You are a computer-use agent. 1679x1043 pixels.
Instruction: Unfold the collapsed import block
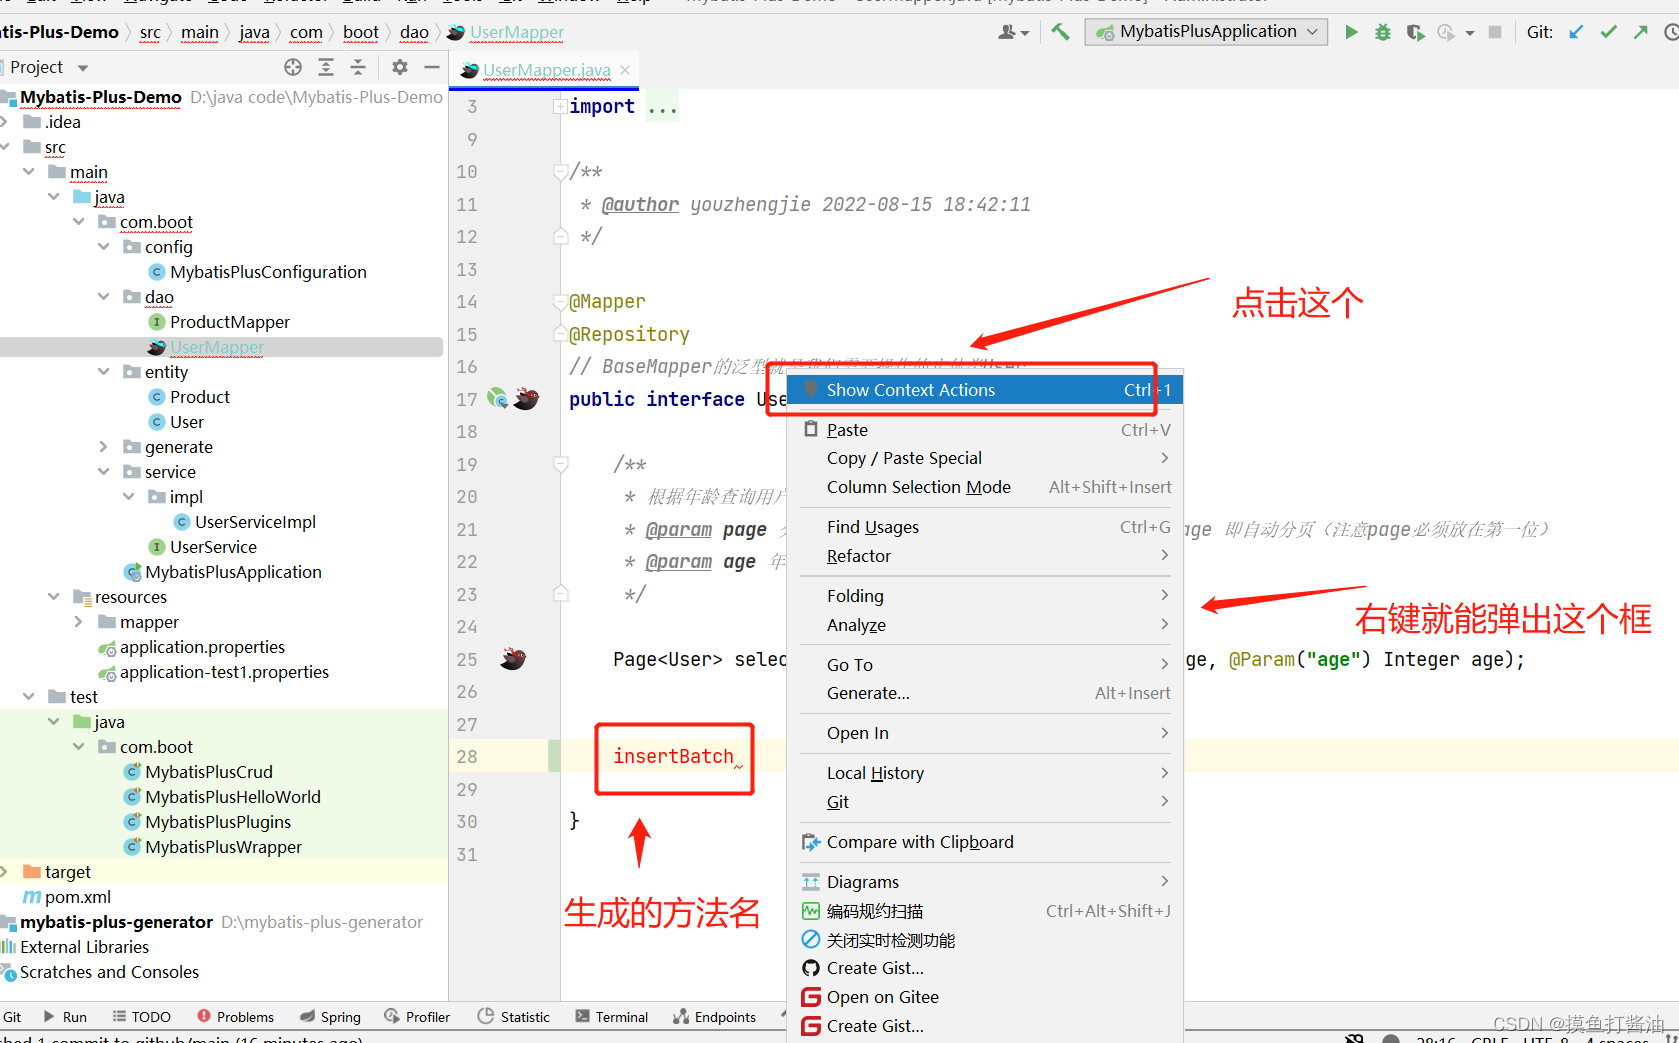[x=560, y=107]
